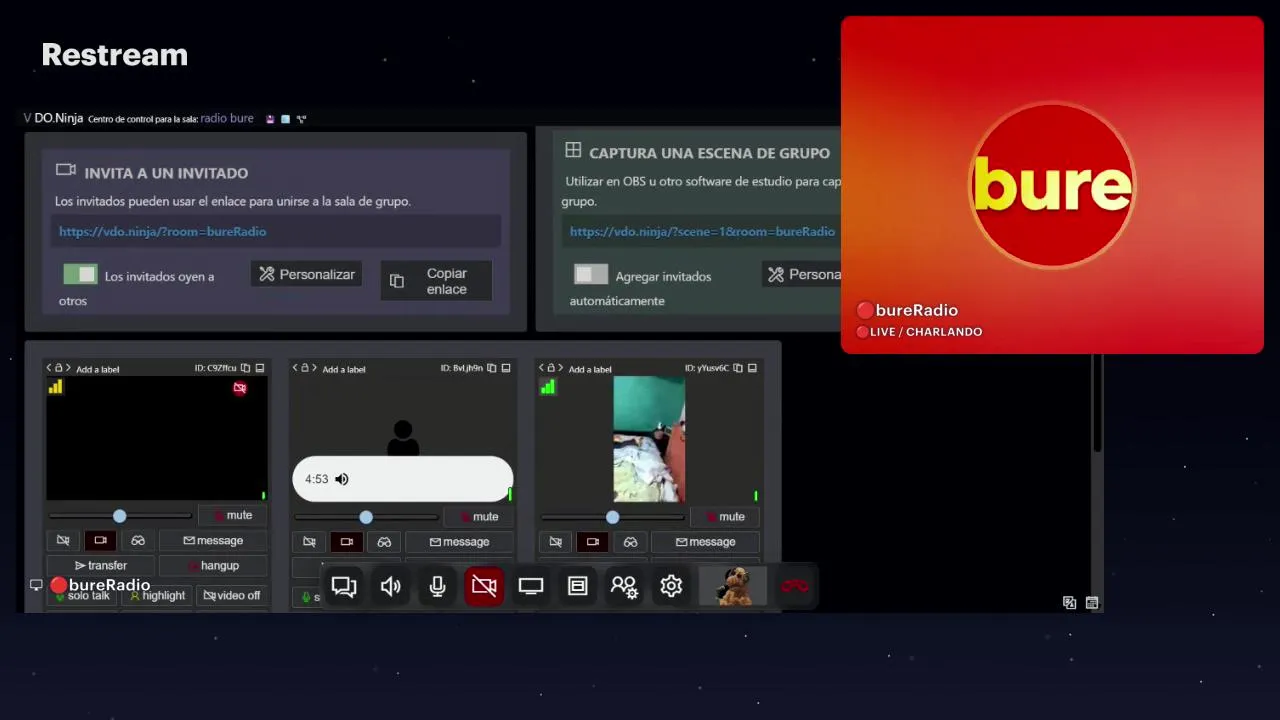Click the branch-shaped icon beside 'radio bure'
The image size is (1280, 720).
[x=301, y=118]
